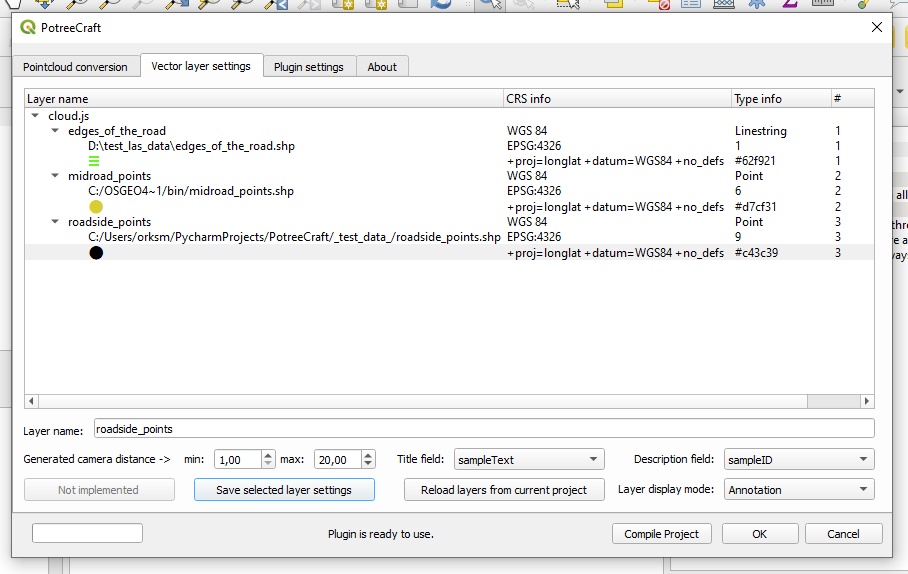Decrease the min camera distance value
This screenshot has width=908, height=574.
268,463
